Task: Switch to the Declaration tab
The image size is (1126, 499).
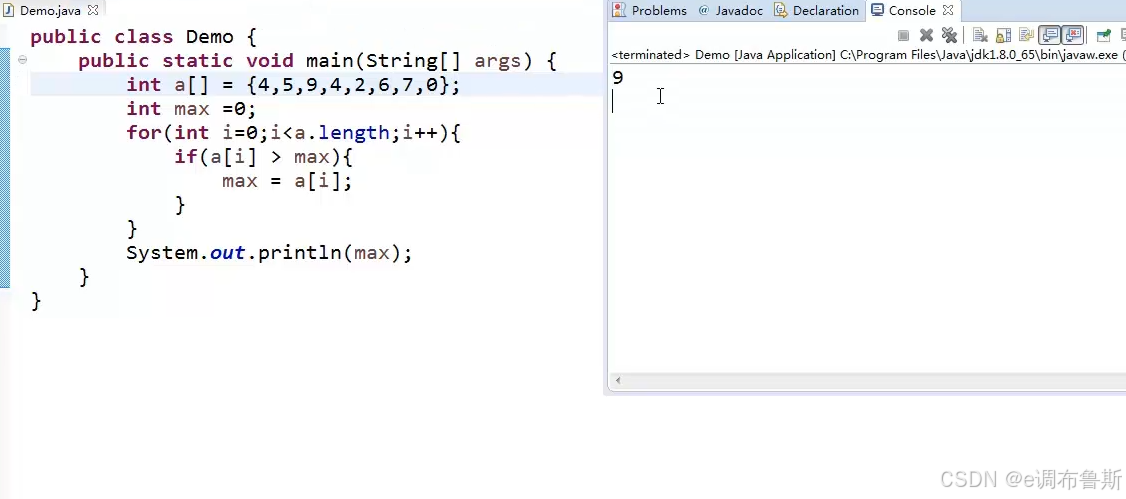Action: [816, 11]
